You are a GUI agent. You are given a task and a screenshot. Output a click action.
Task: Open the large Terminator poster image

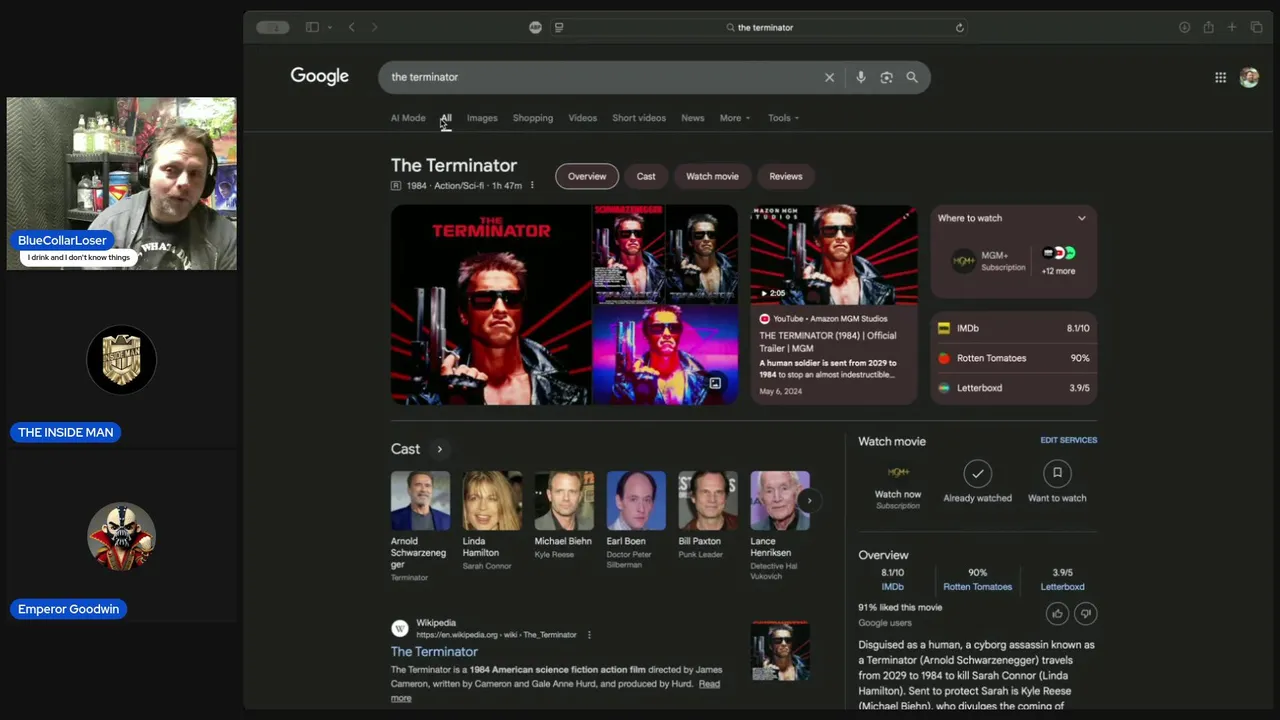491,305
